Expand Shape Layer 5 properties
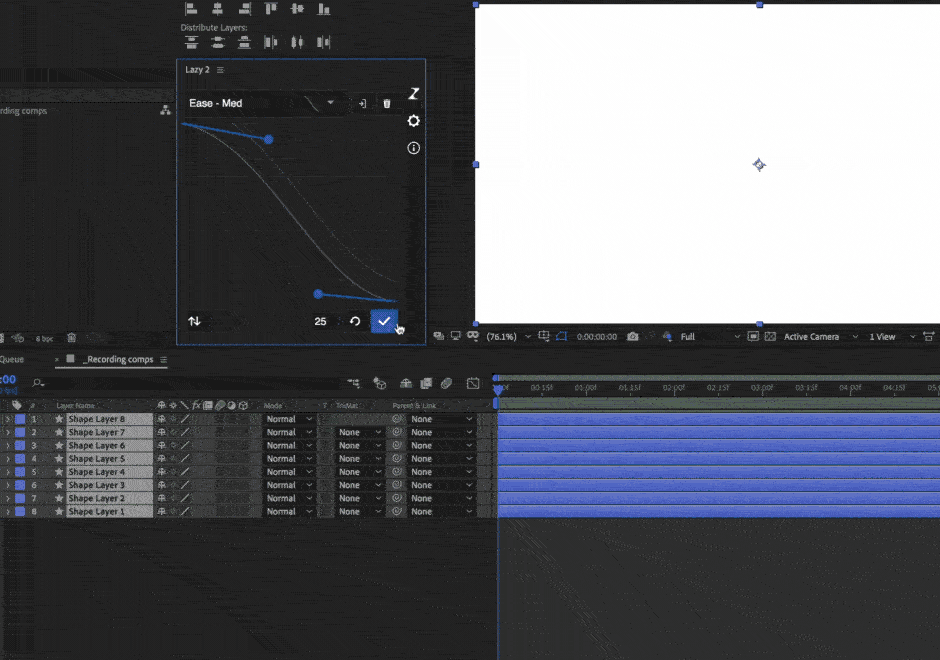The image size is (940, 660). 8,459
